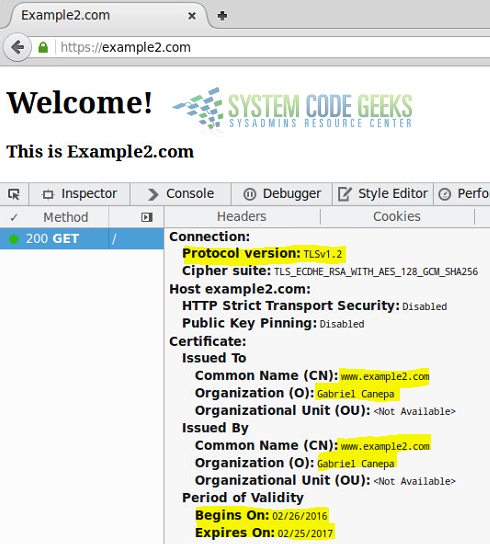The image size is (490, 544).
Task: Click the 'This is Example2.com' text
Action: coord(100,152)
